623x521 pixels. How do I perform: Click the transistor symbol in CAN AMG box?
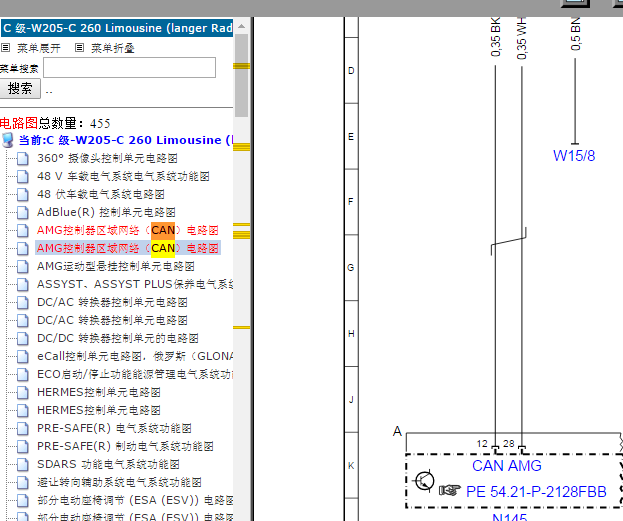(424, 480)
